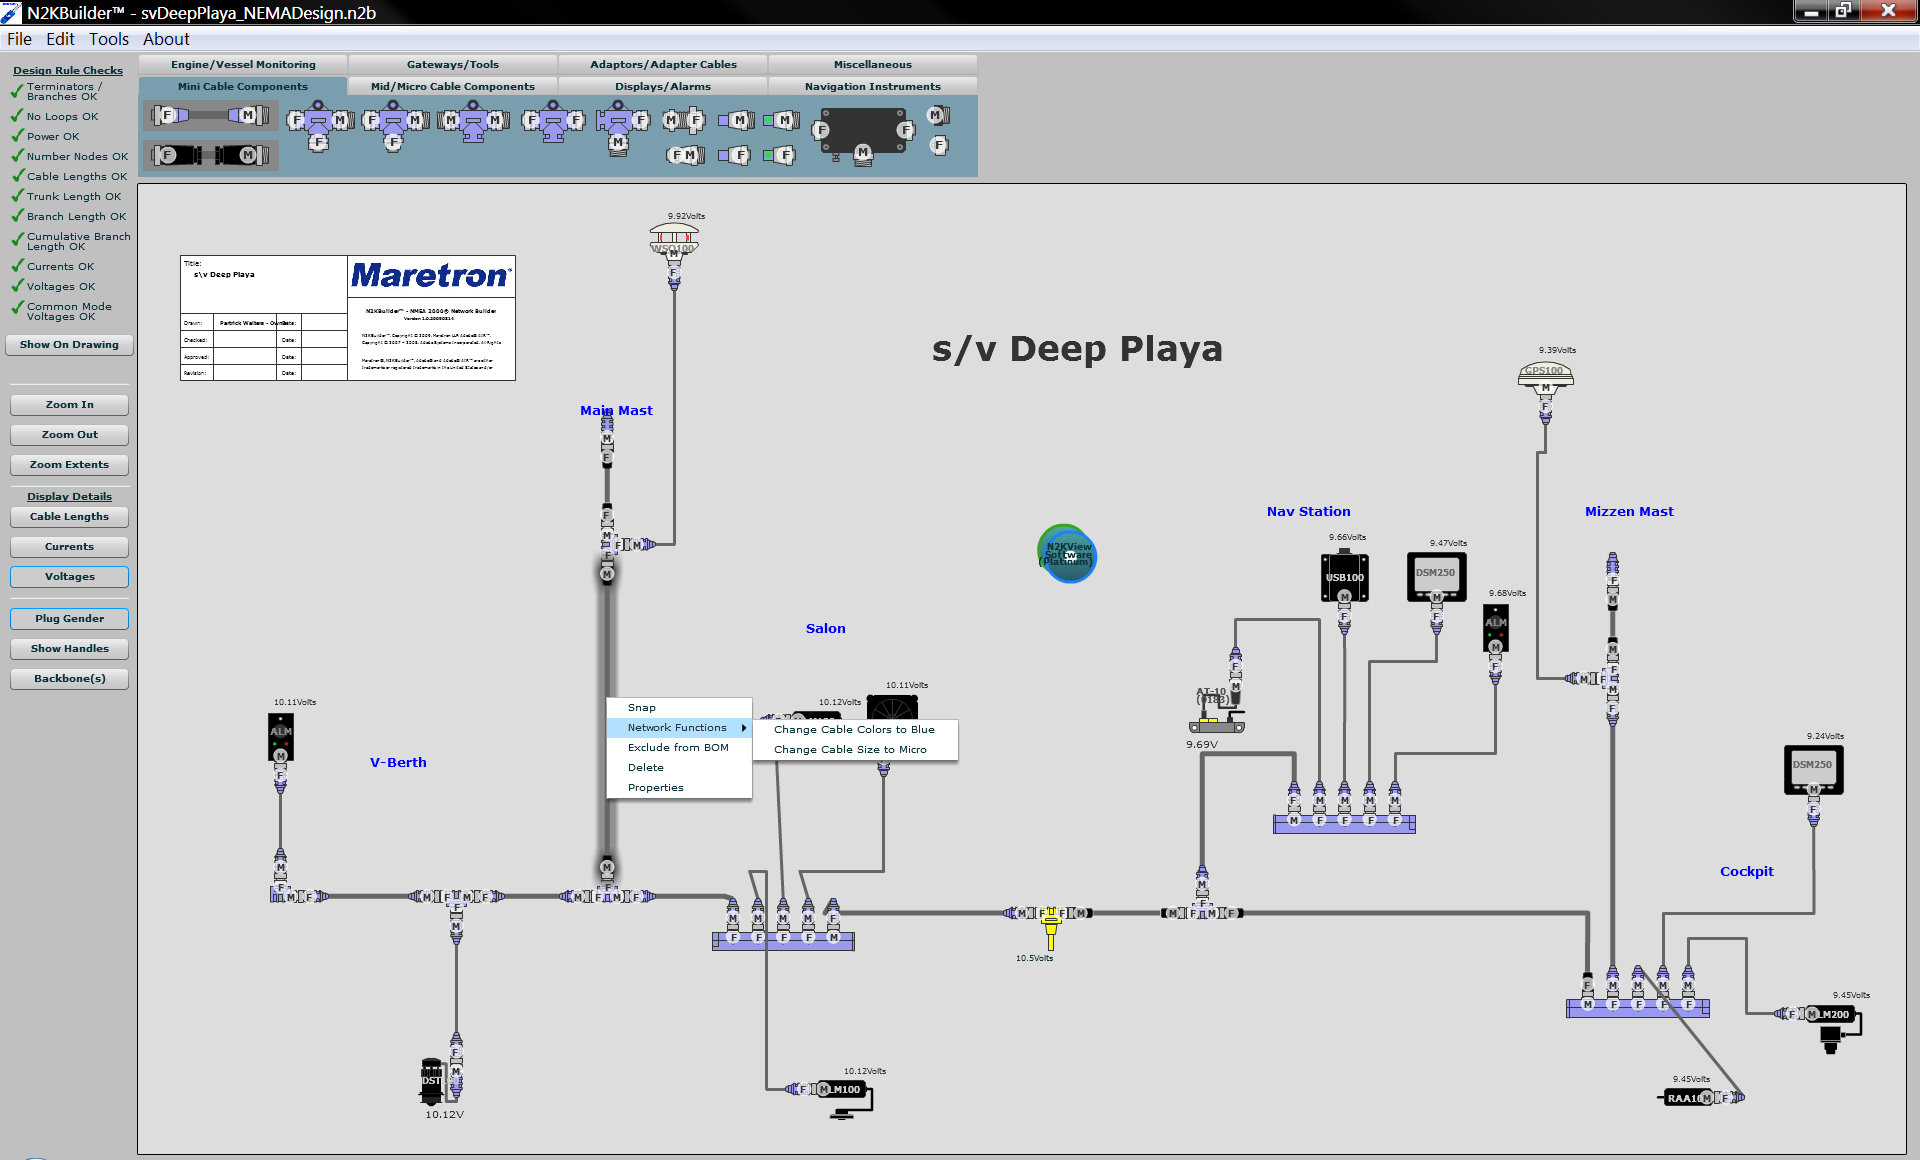Open the File menu
This screenshot has width=1920, height=1160.
pyautogui.click(x=19, y=39)
